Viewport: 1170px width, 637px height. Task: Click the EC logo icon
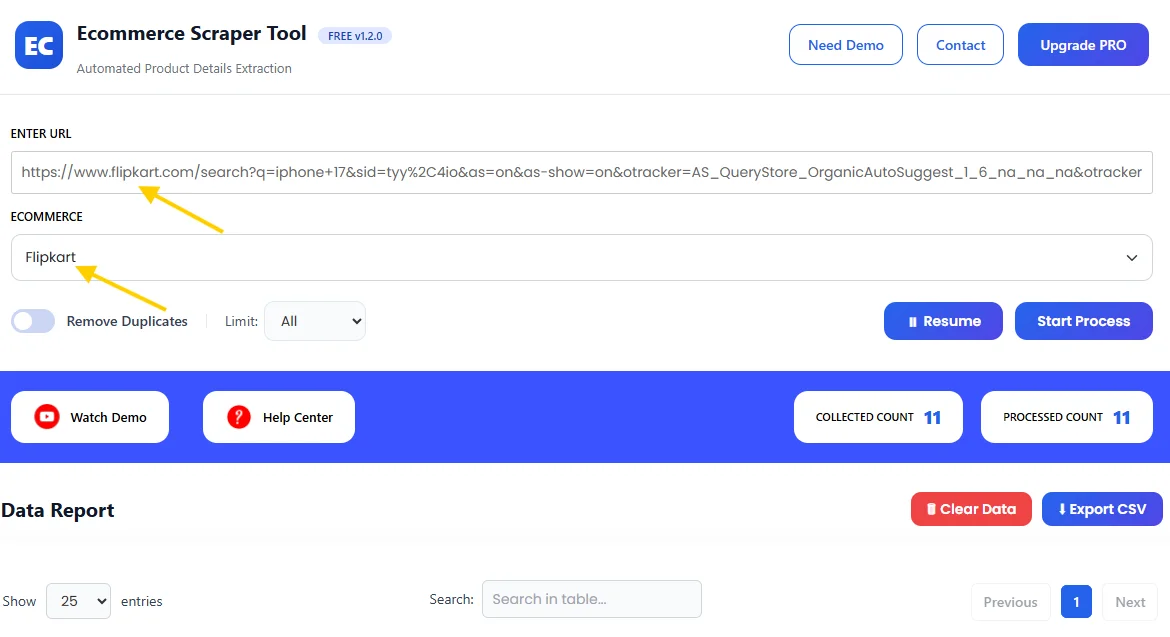(38, 44)
